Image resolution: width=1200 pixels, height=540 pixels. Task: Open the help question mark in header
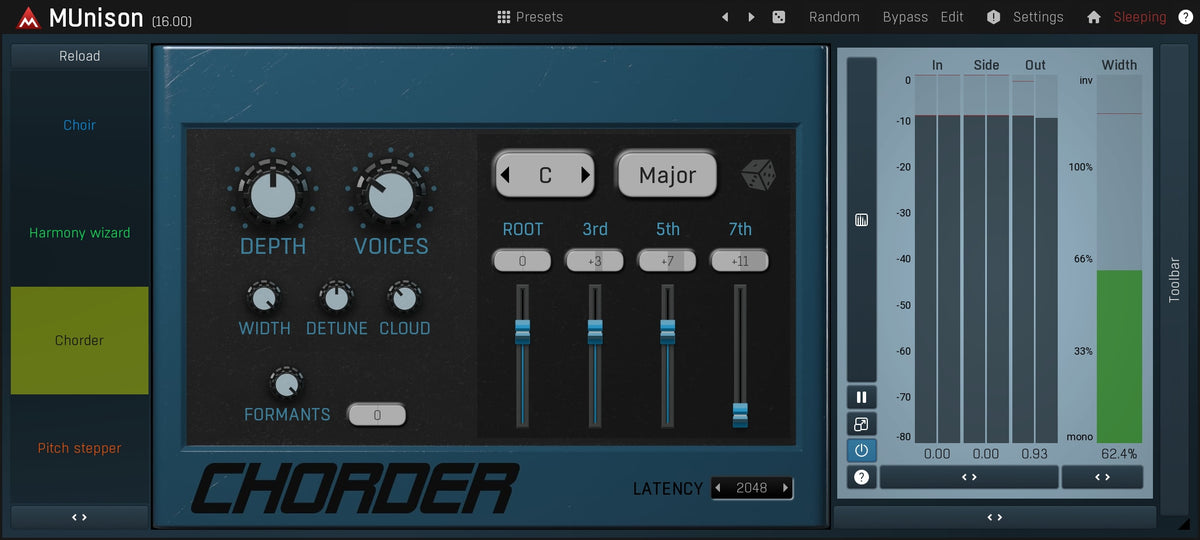(x=1185, y=17)
